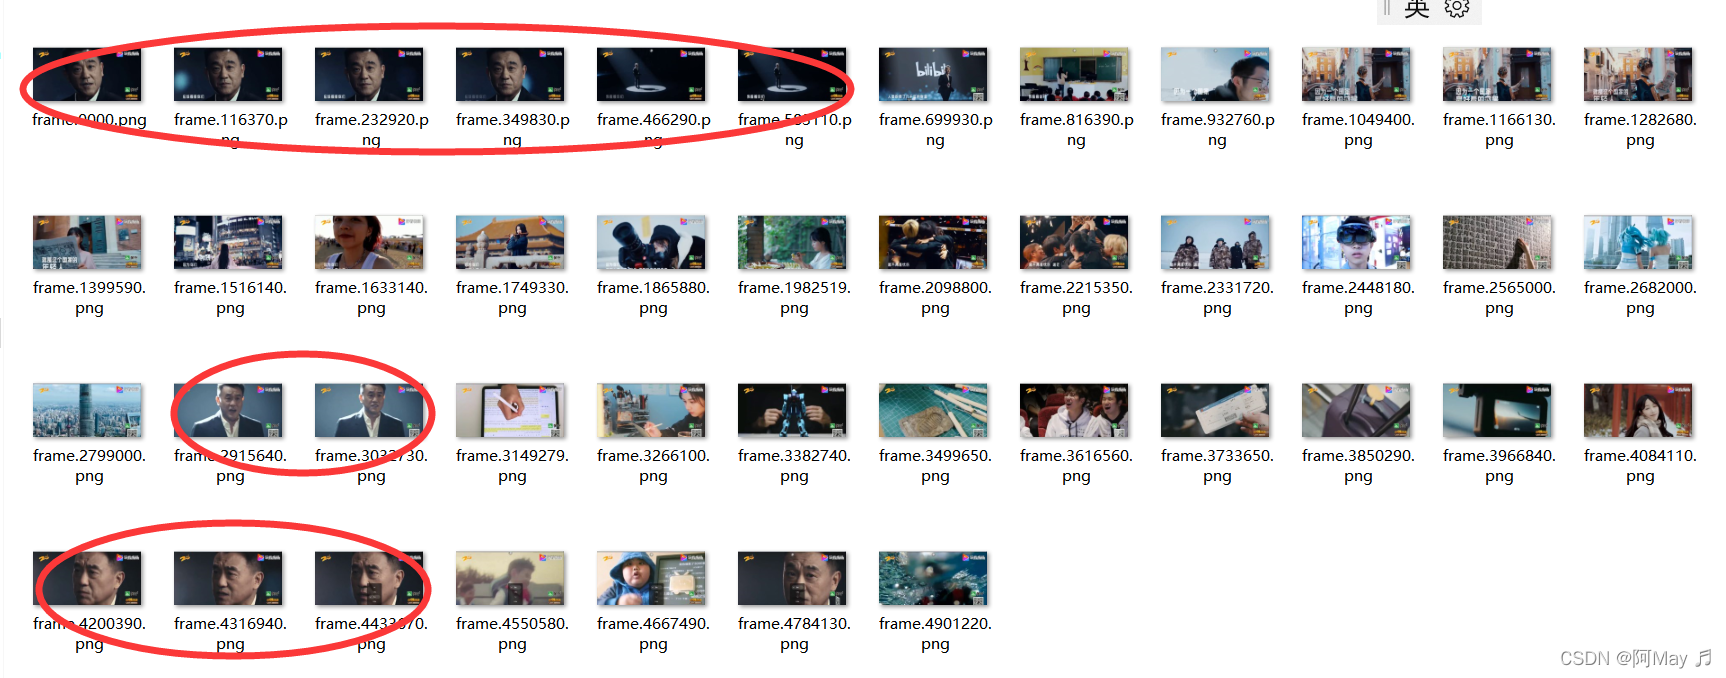
Task: Select thumbnail of frame.466290.png
Action: 651,75
